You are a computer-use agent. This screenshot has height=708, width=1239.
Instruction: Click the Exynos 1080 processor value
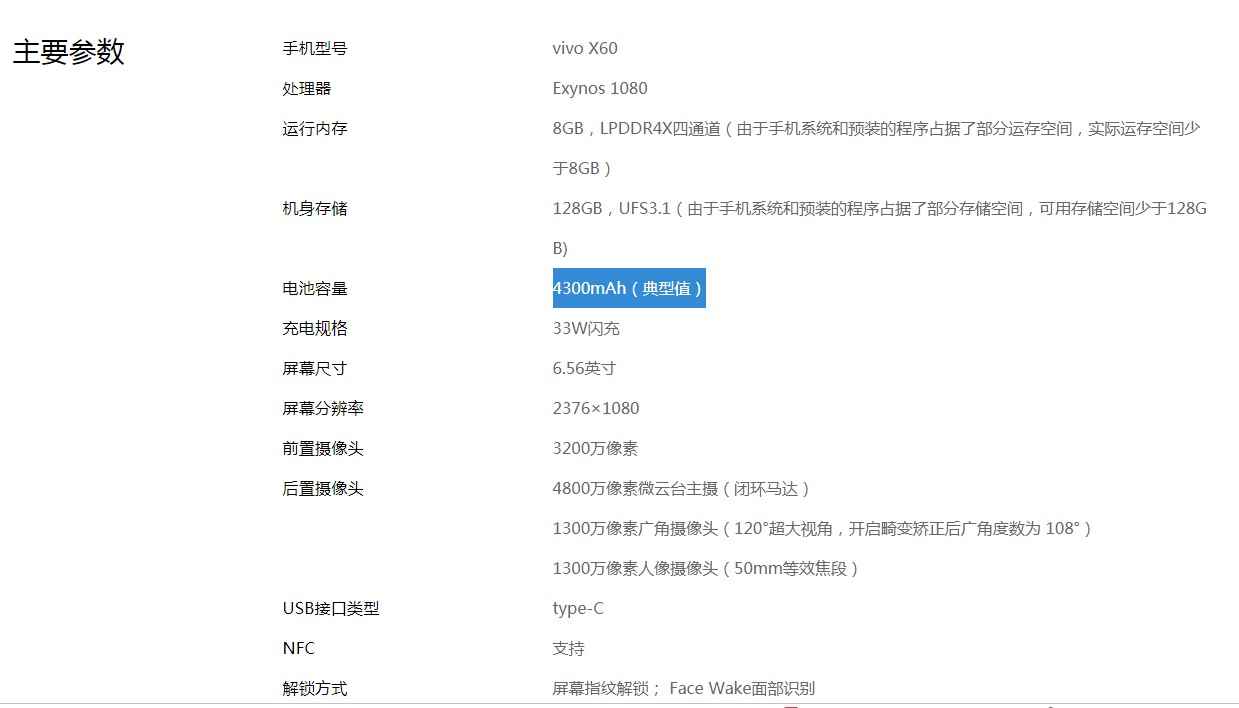600,88
